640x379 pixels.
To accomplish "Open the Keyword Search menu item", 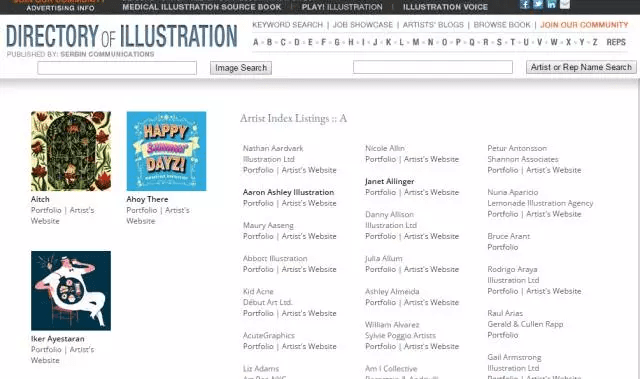I will tap(287, 25).
